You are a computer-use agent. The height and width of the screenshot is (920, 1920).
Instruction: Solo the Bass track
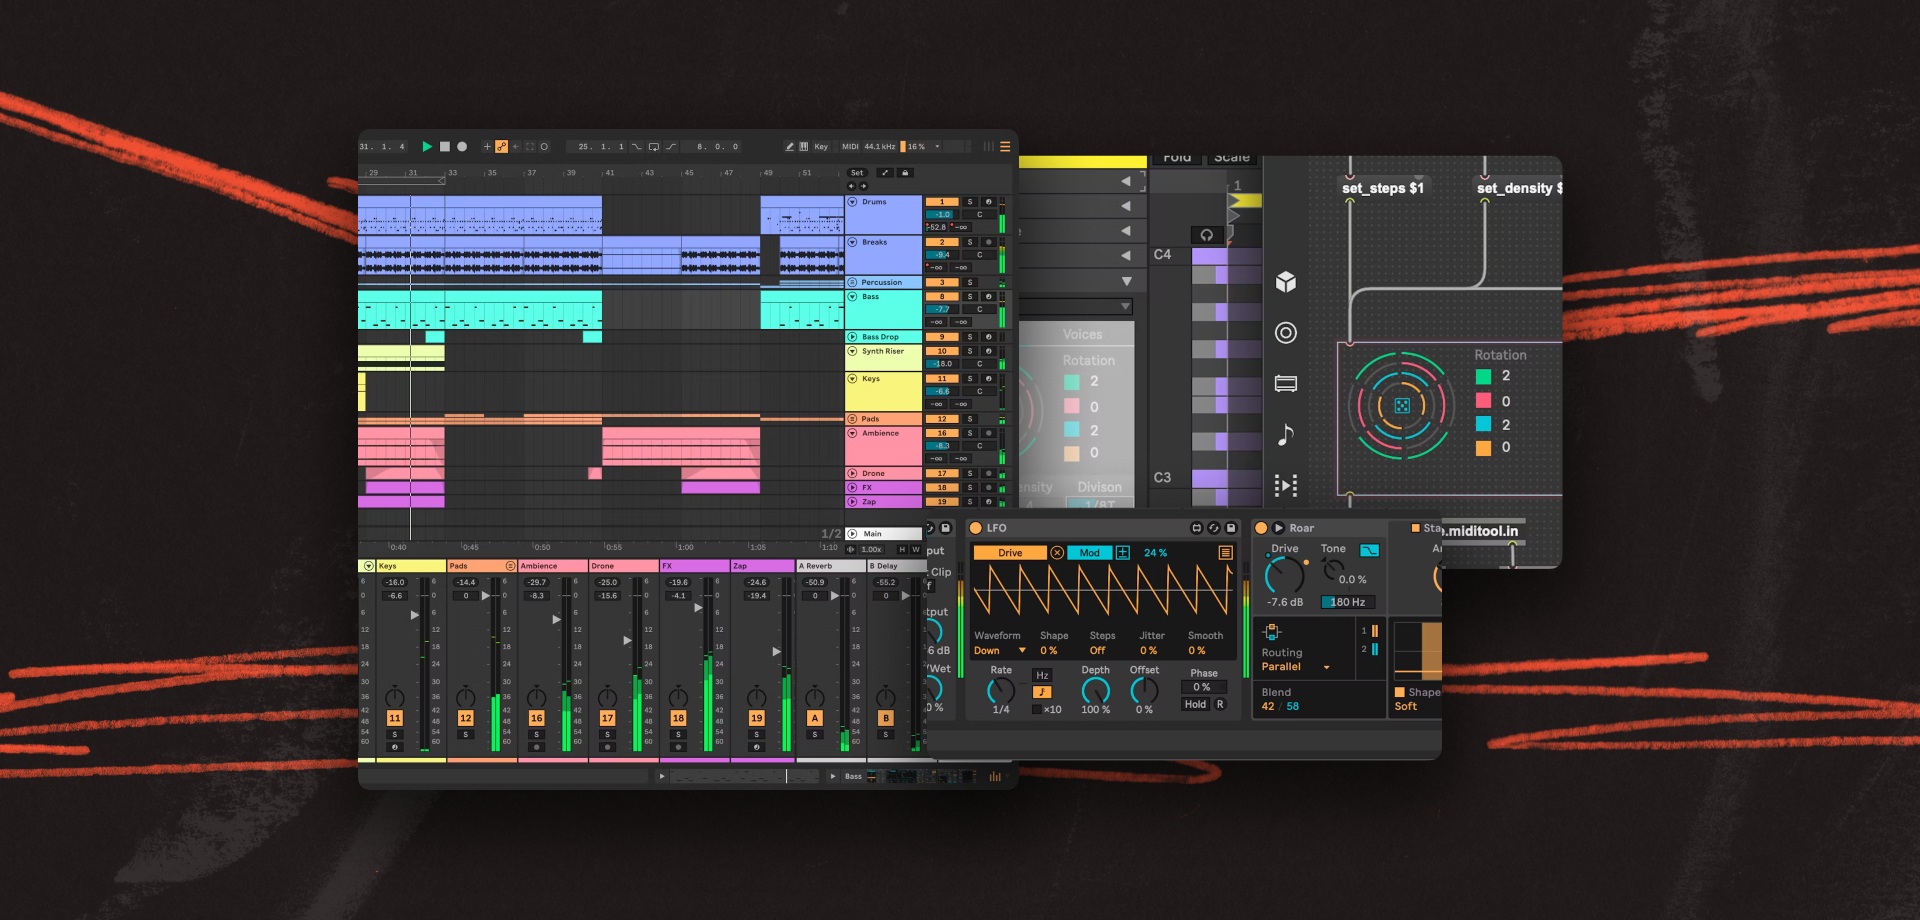970,297
